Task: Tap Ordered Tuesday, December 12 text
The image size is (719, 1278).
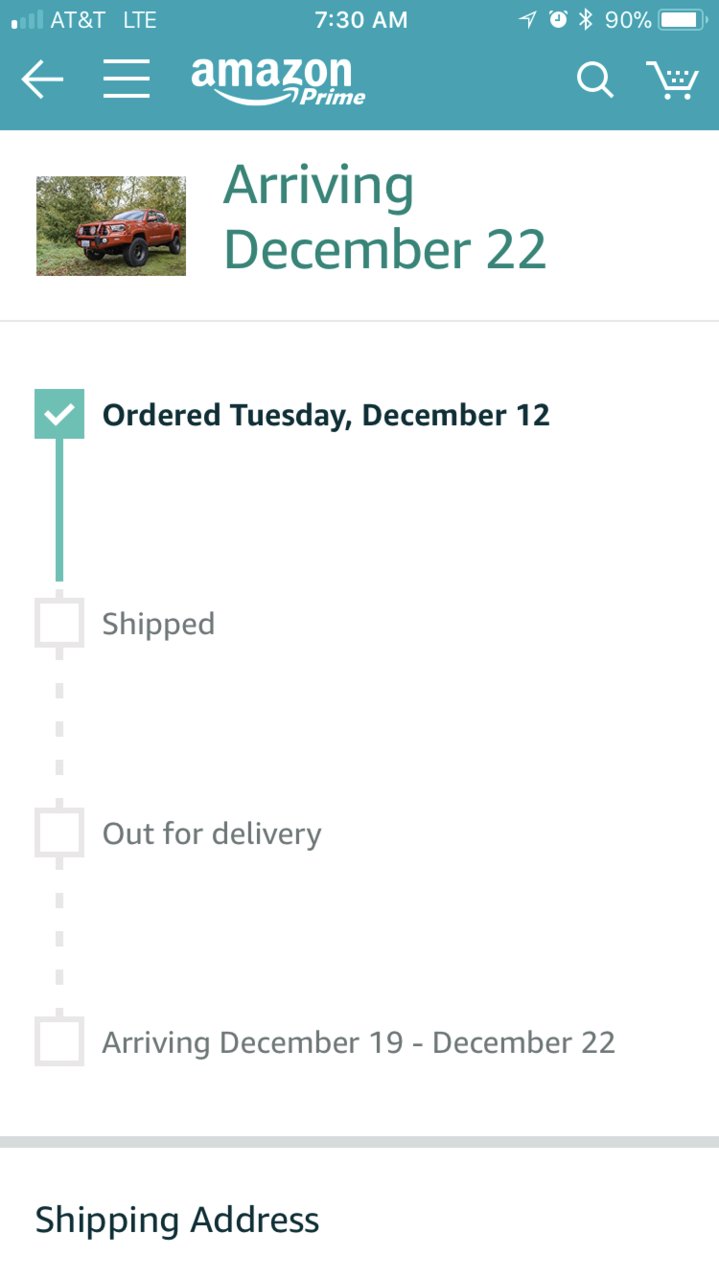Action: [x=326, y=415]
